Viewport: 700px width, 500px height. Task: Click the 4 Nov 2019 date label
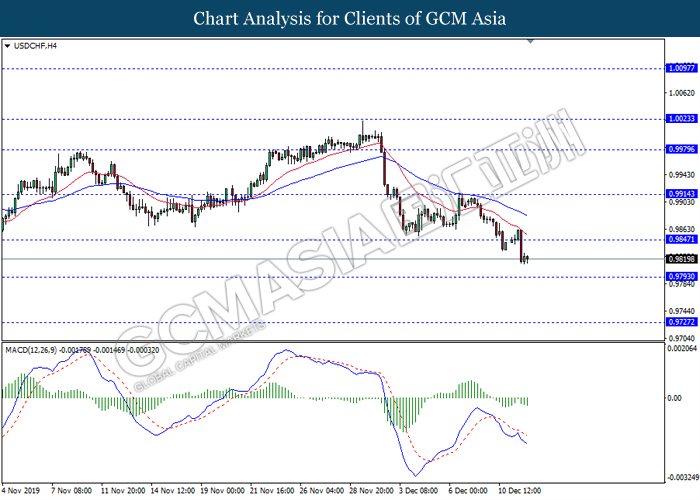click(x=21, y=491)
